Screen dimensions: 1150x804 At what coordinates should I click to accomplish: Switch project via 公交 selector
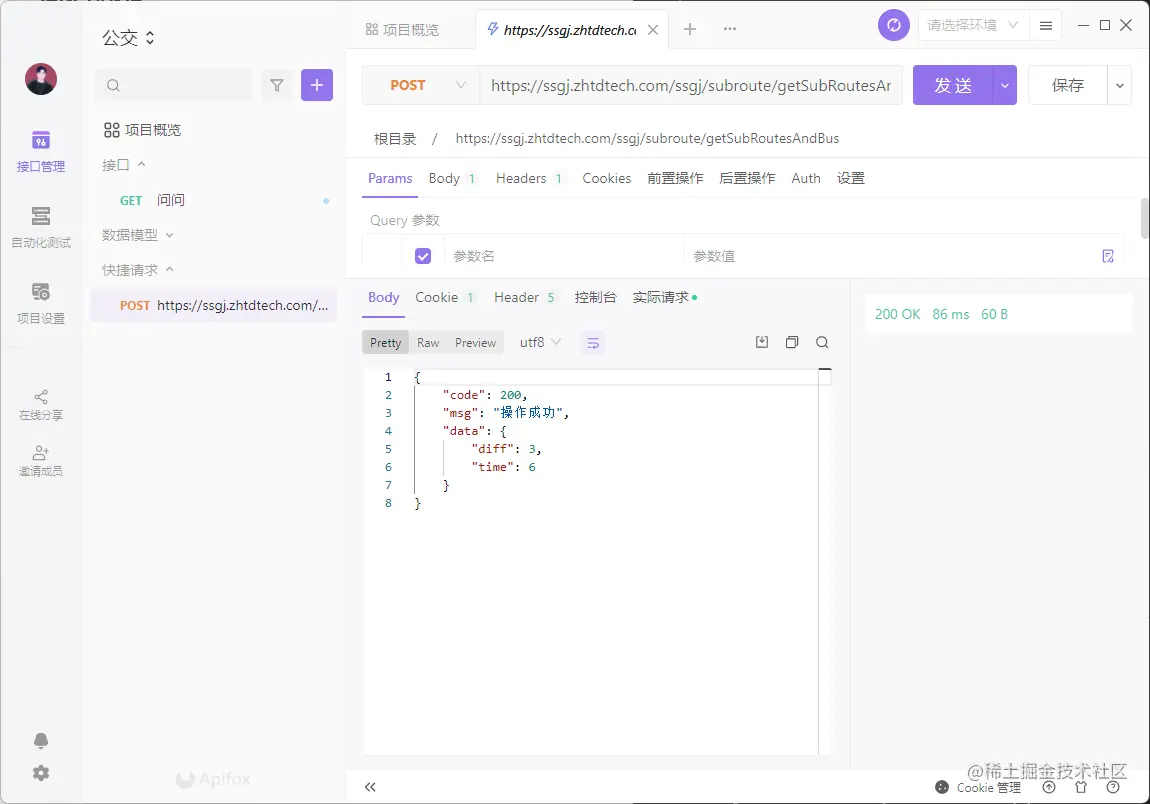128,38
